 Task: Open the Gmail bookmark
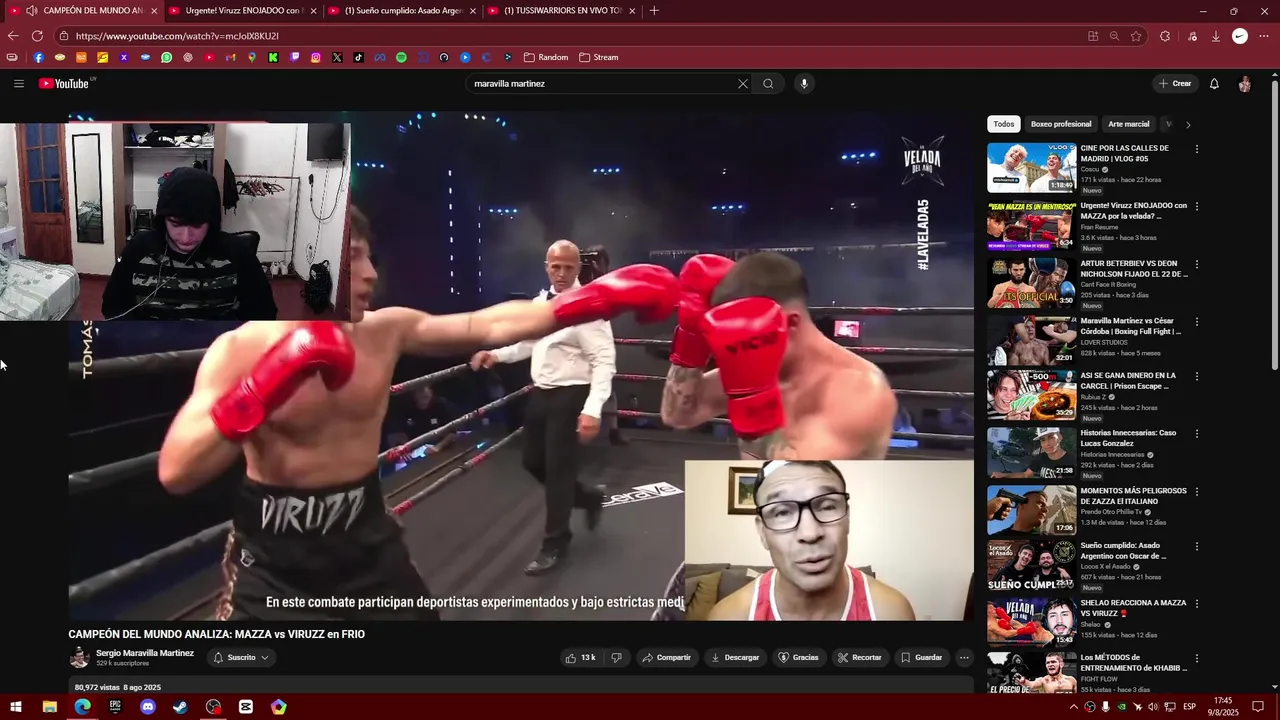click(x=230, y=57)
